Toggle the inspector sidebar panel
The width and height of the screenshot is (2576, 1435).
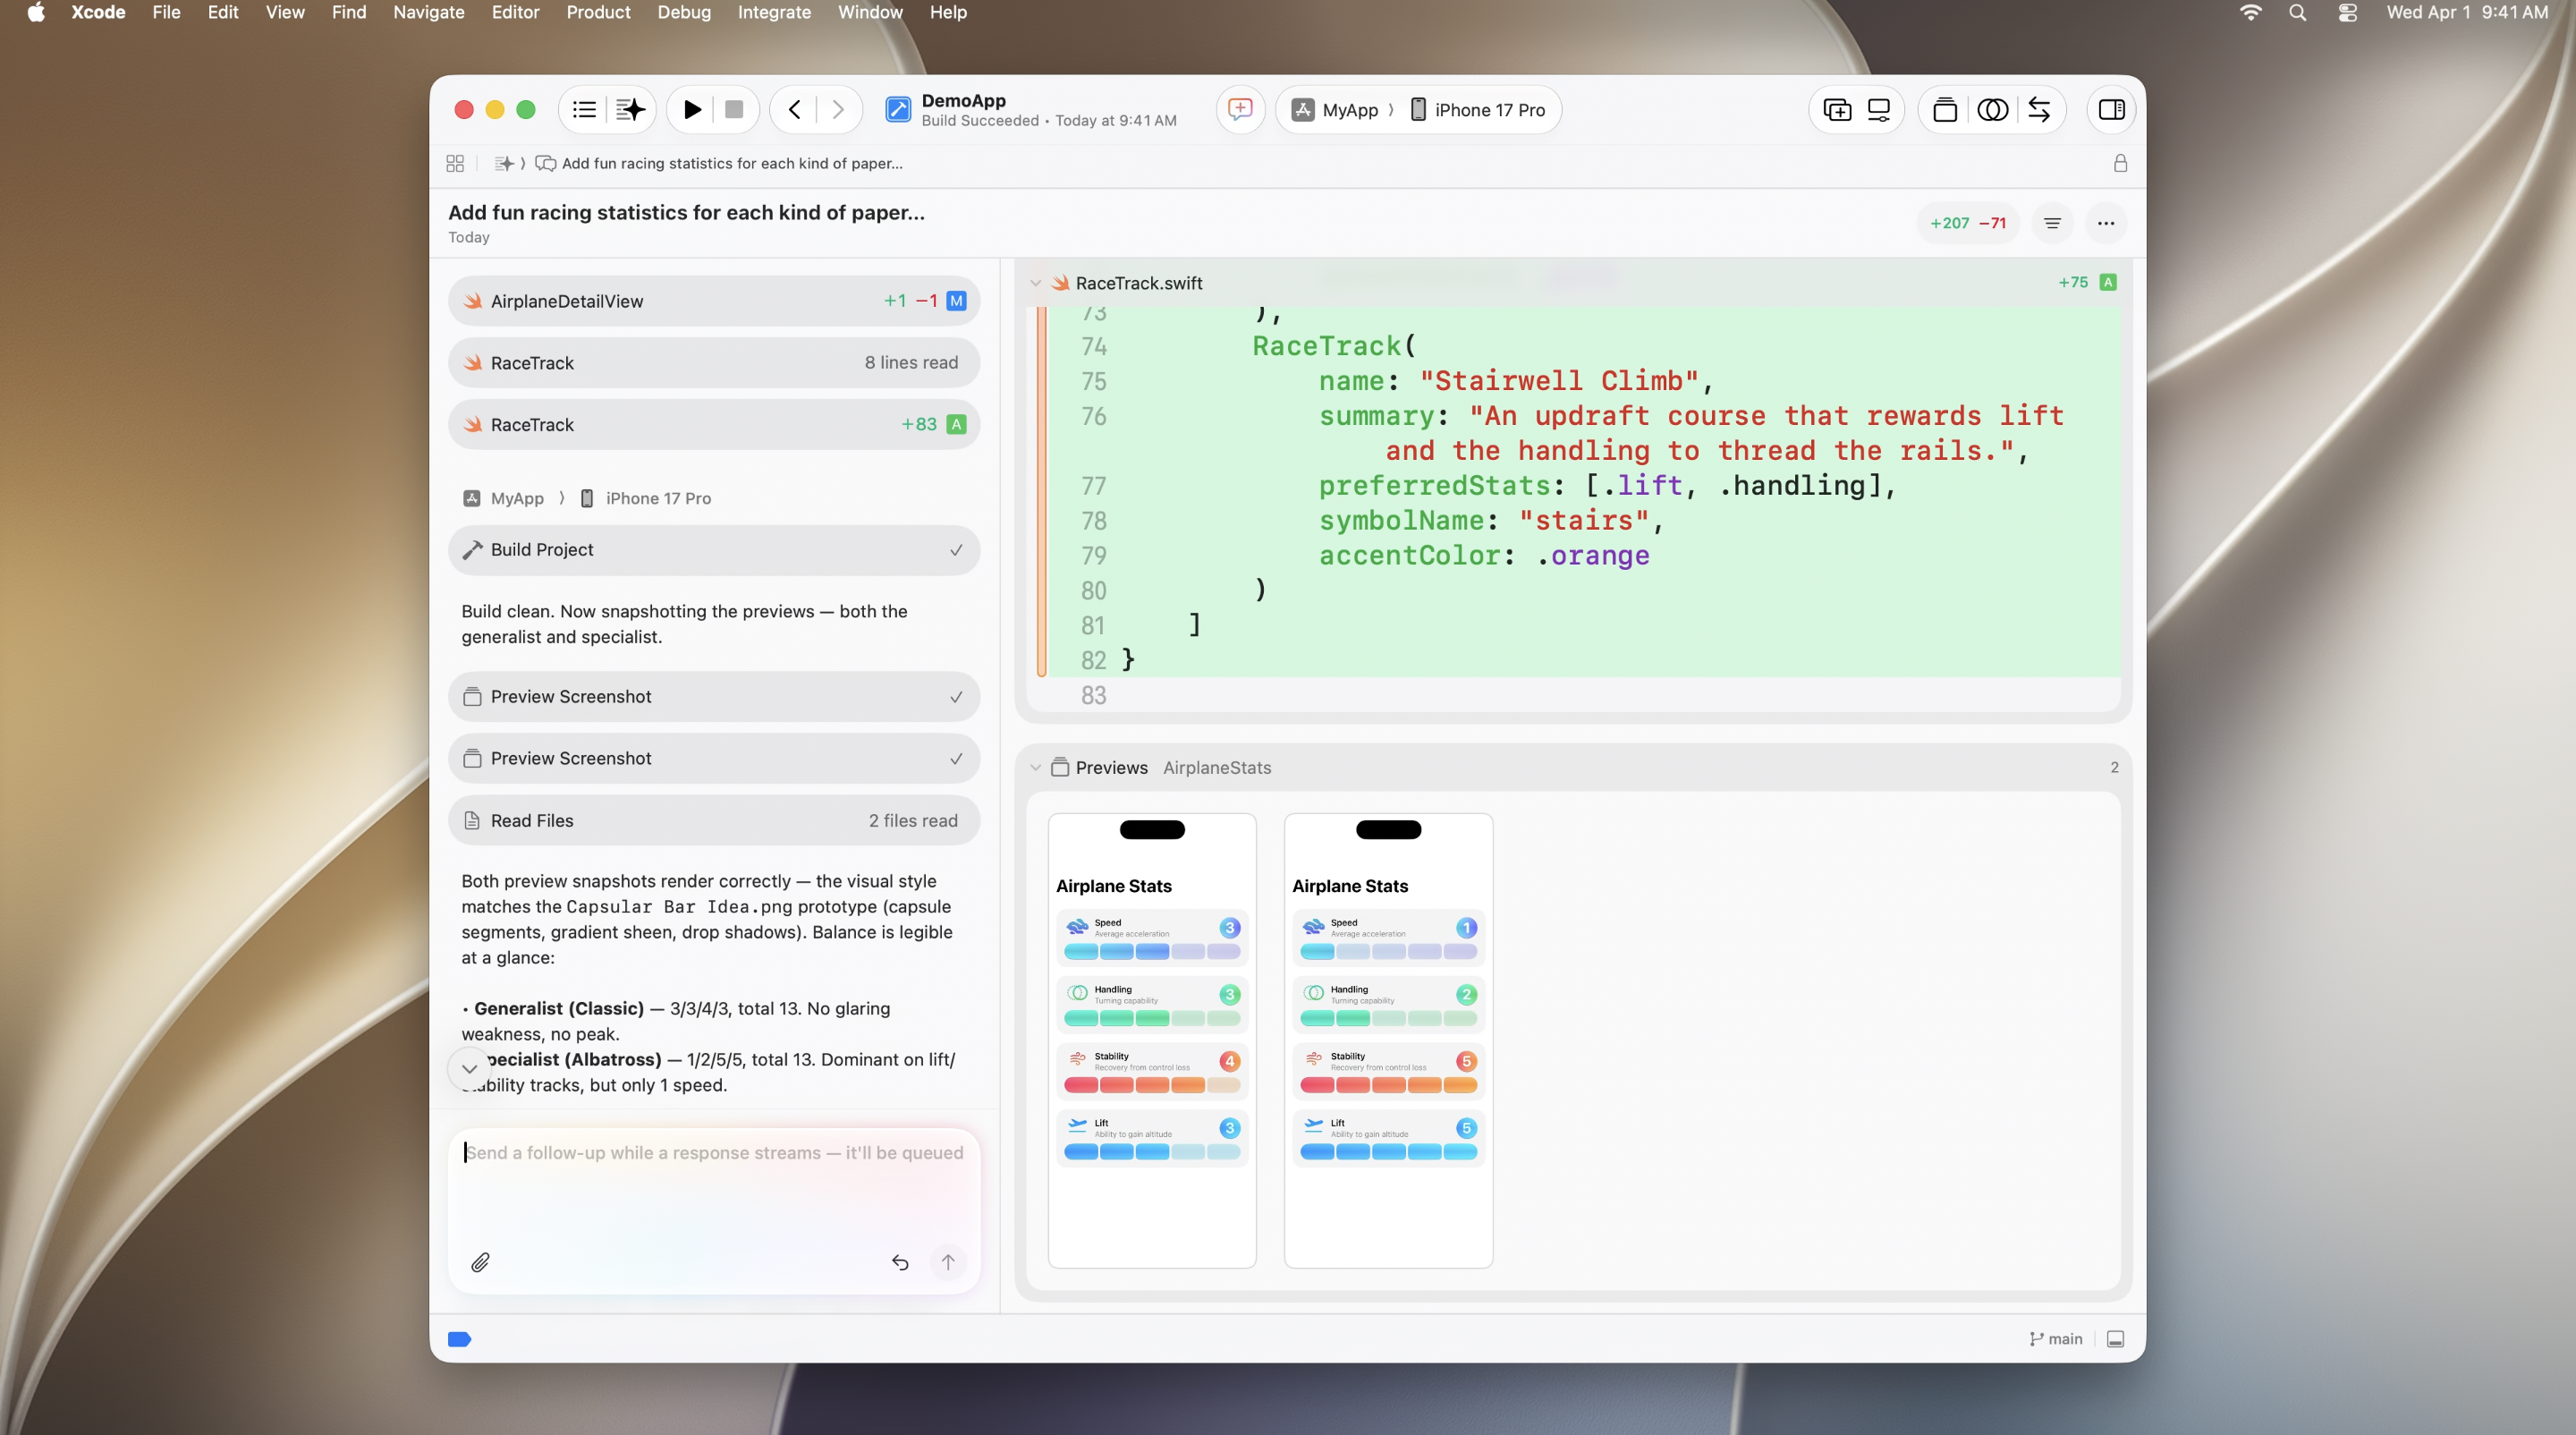(x=2112, y=110)
